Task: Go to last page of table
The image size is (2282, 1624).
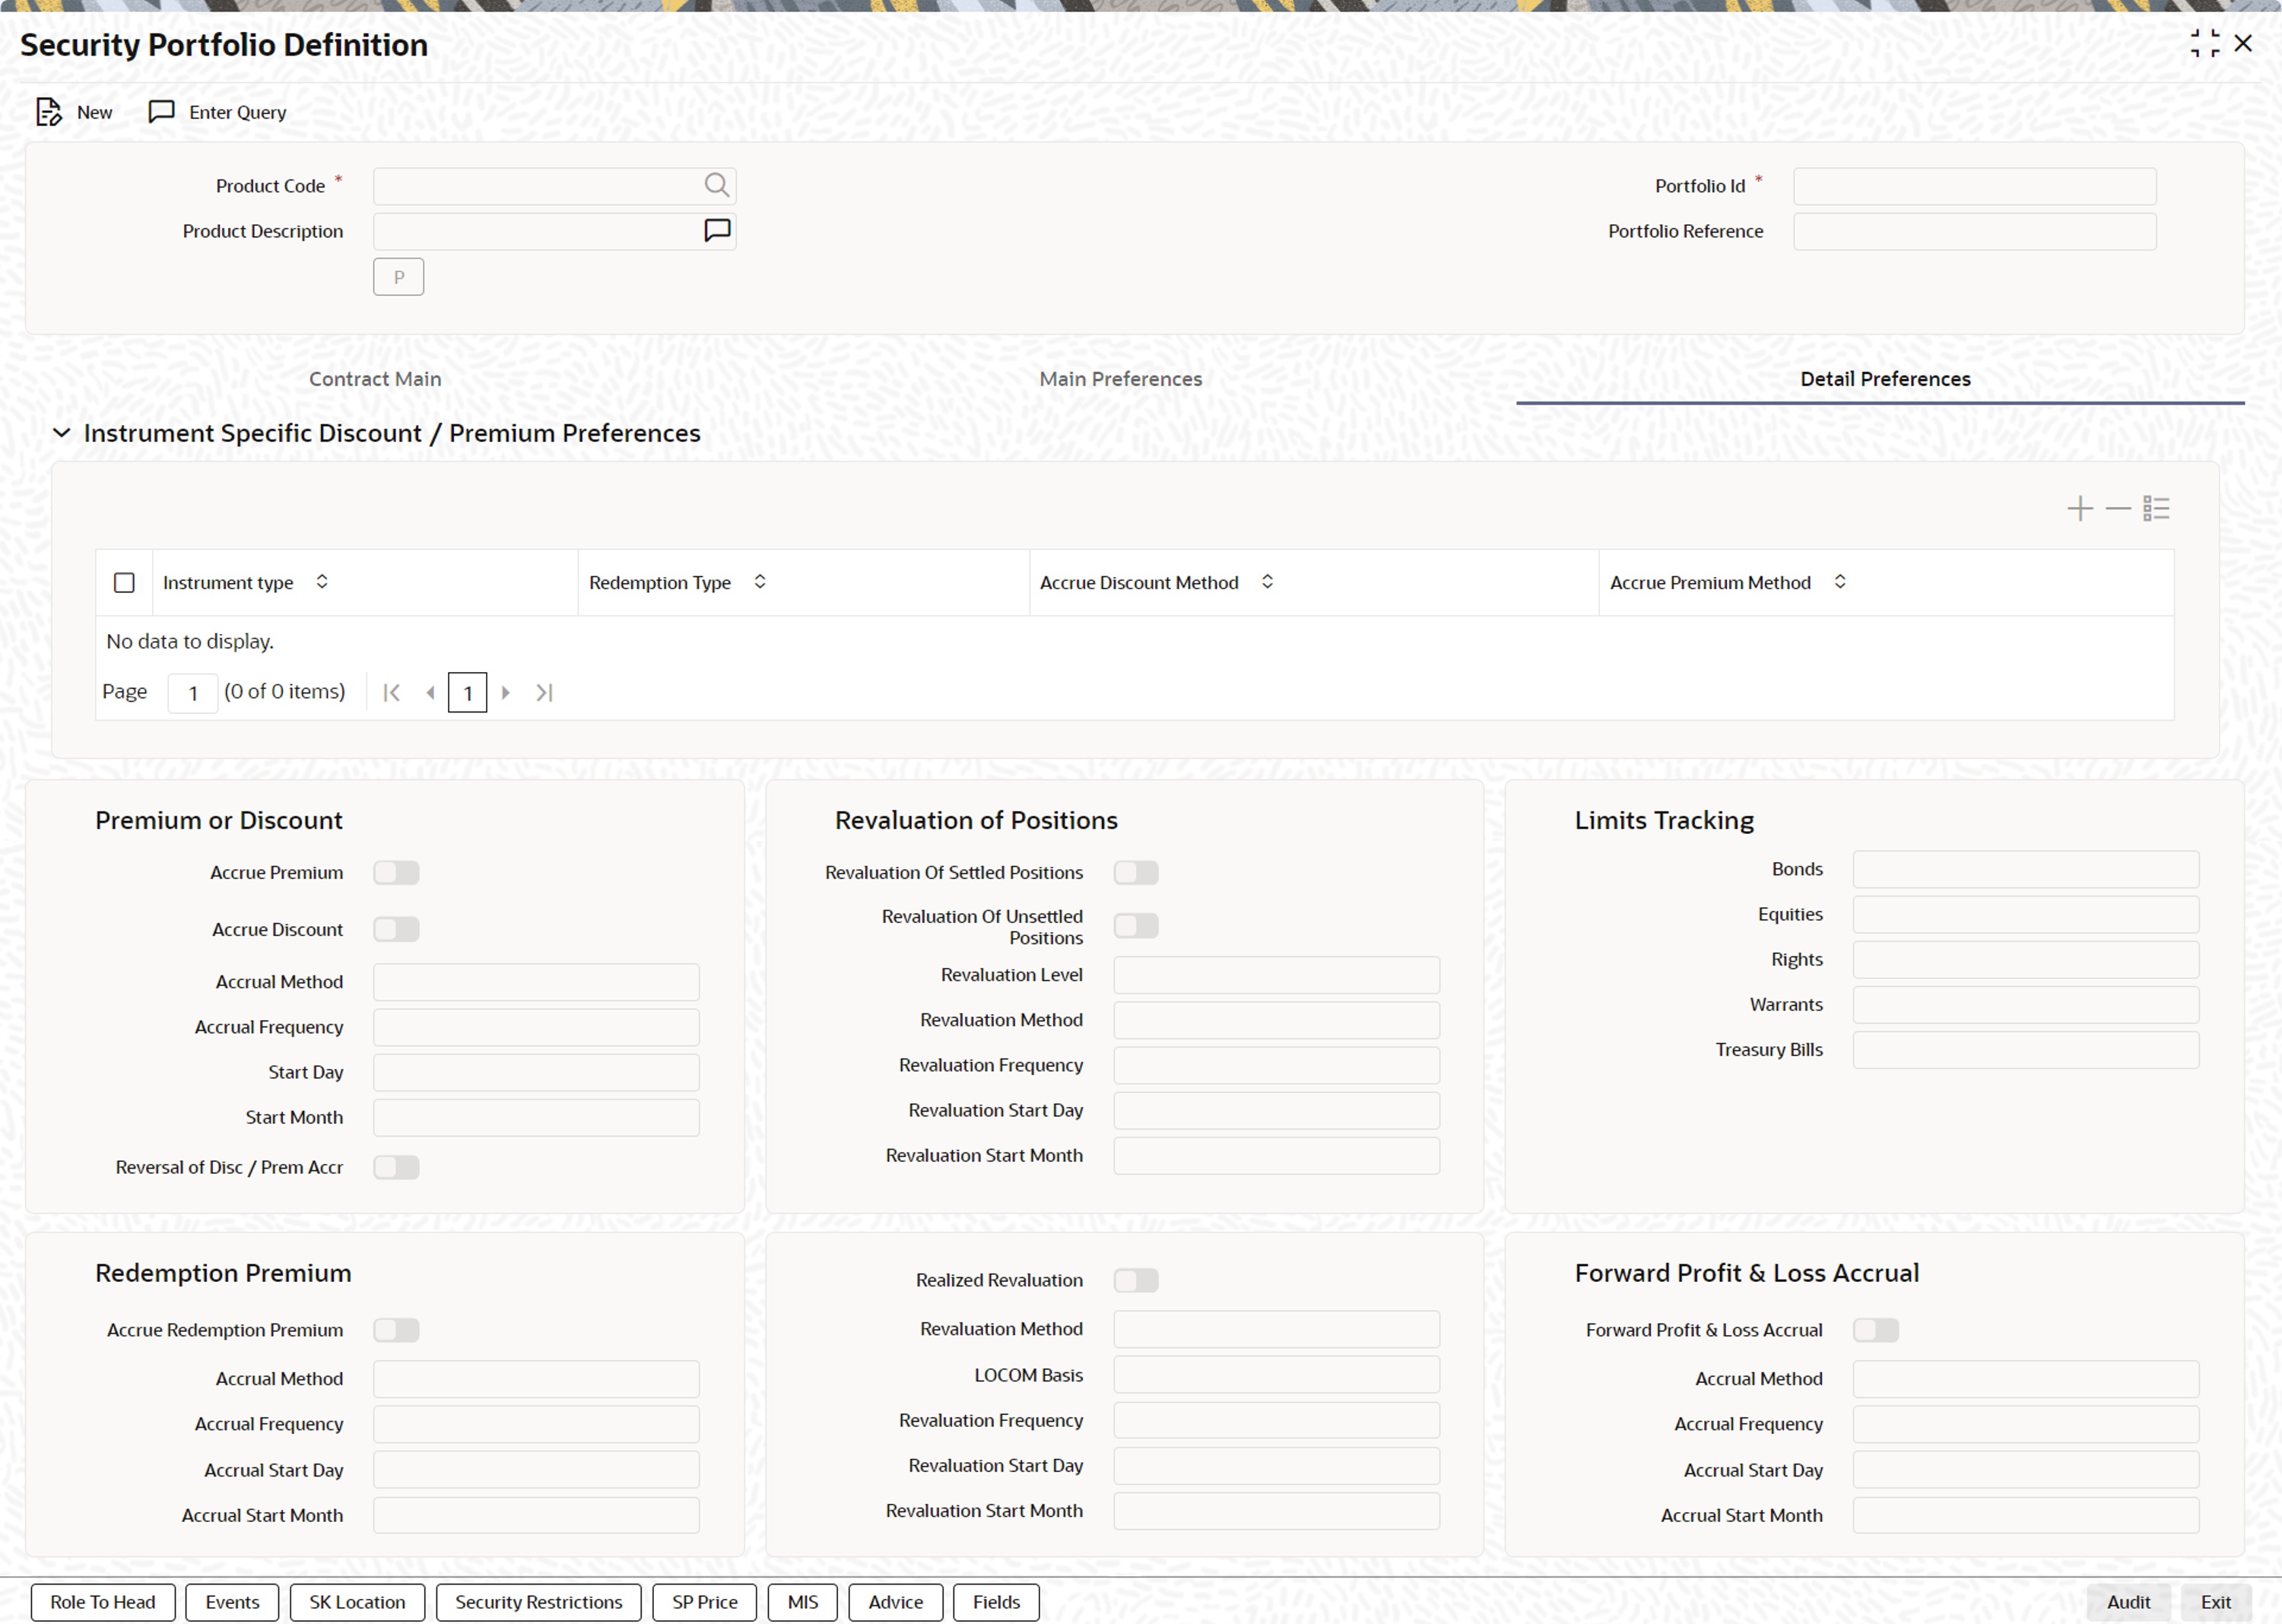Action: coord(544,692)
